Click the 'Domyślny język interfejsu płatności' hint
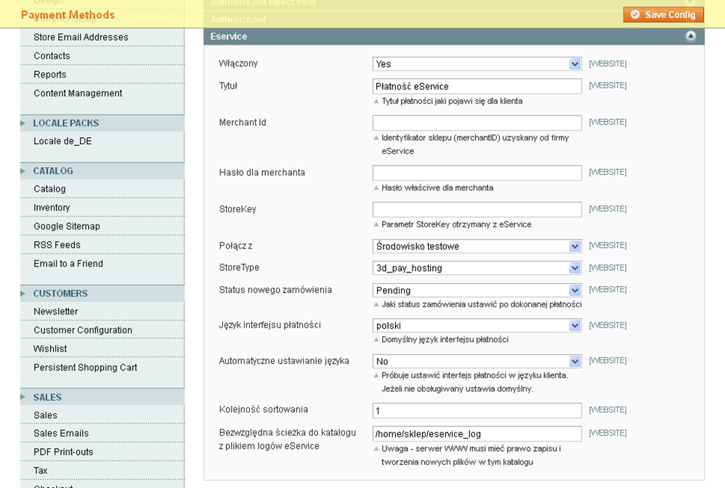Screen dimensions: 725x488 pos(445,340)
